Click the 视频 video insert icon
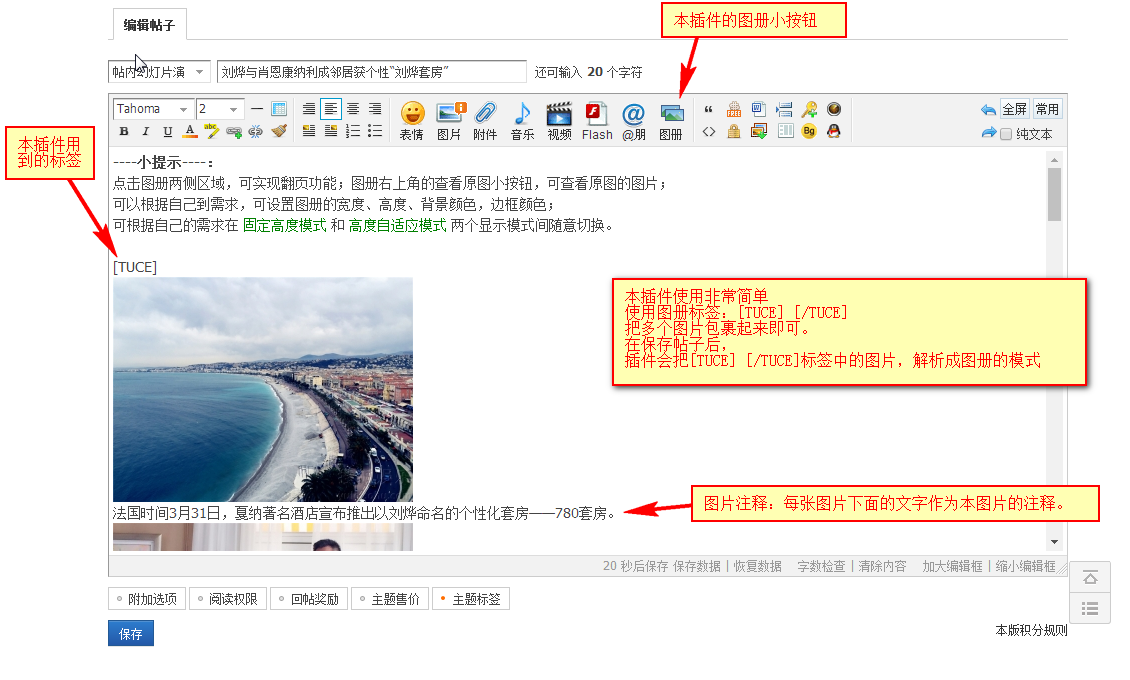 (559, 120)
